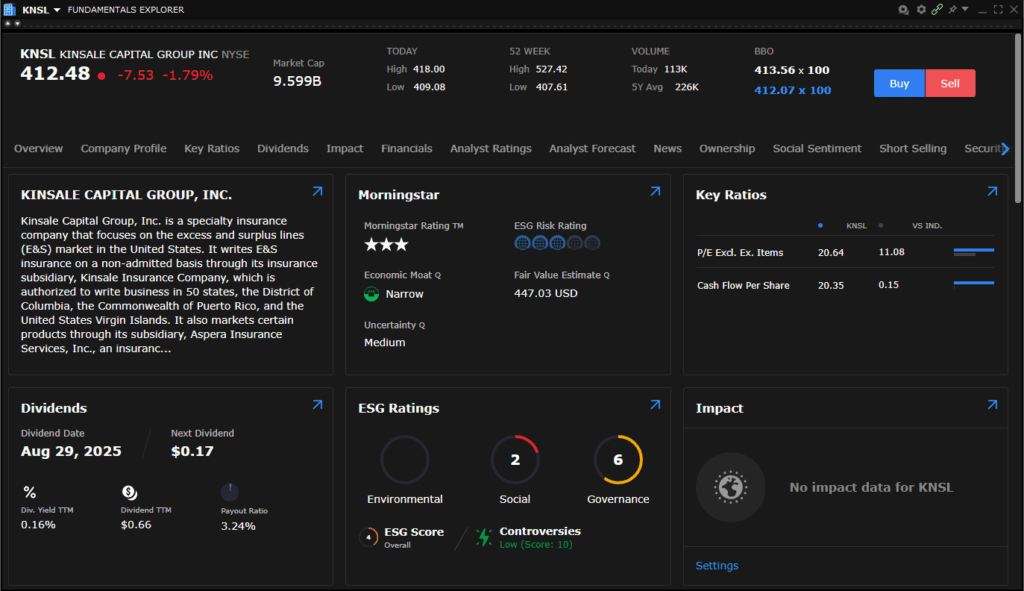Screen dimensions: 1024x591
Task: Open the ESG Ratings panel arrow icon
Action: (655, 405)
